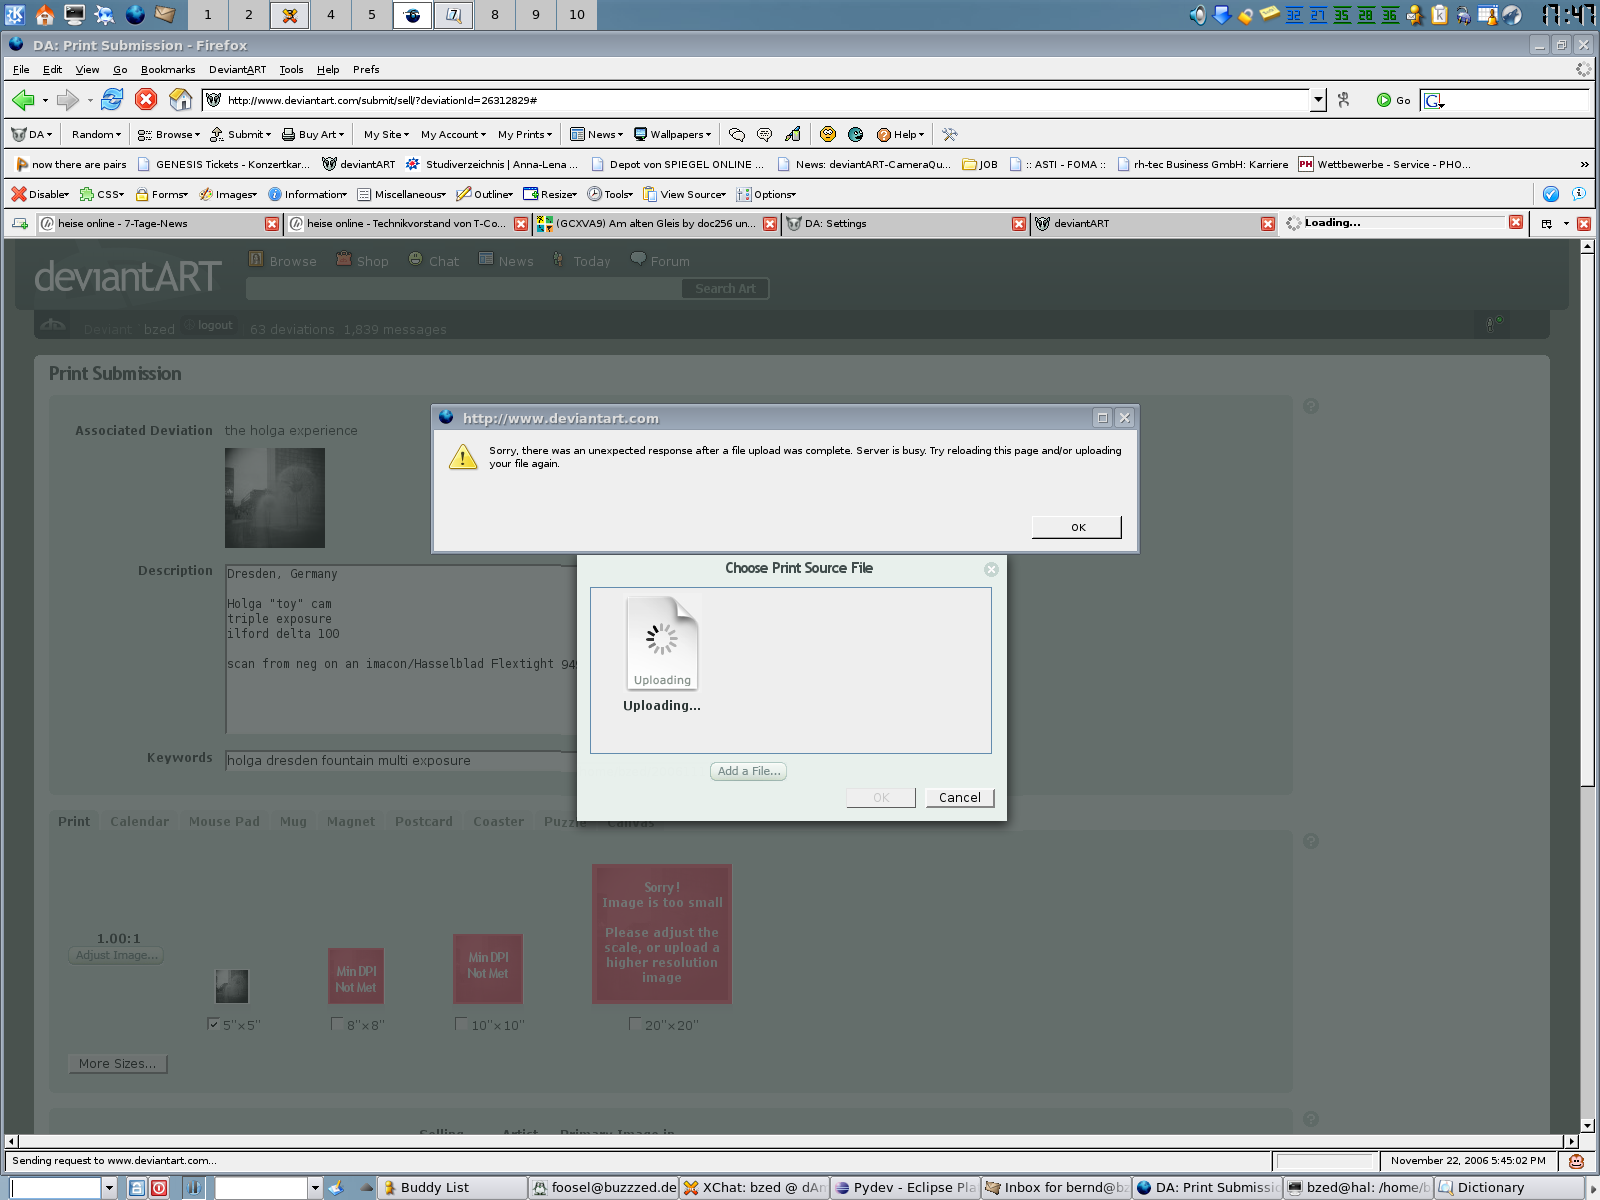Reload the current page
The image size is (1600, 1200).
[112, 100]
